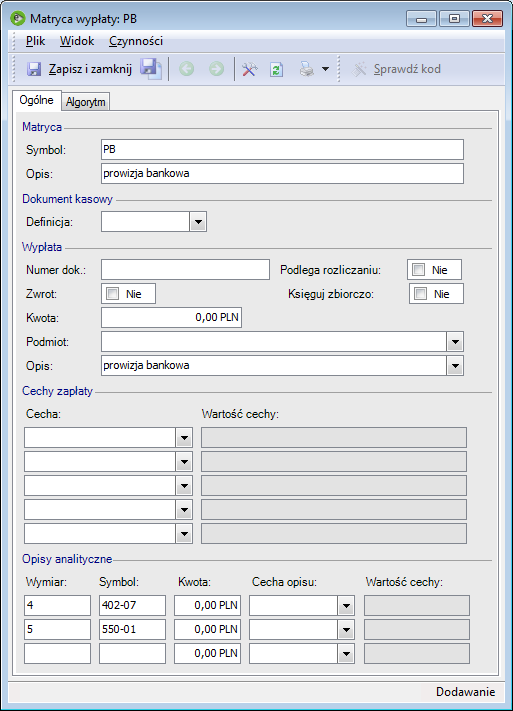Expand the Definicja dropdown
513x711 pixels.
(198, 222)
